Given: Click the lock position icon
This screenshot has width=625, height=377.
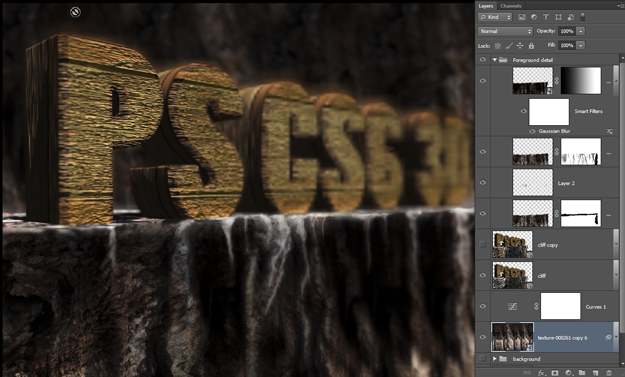Looking at the screenshot, I should (x=520, y=46).
